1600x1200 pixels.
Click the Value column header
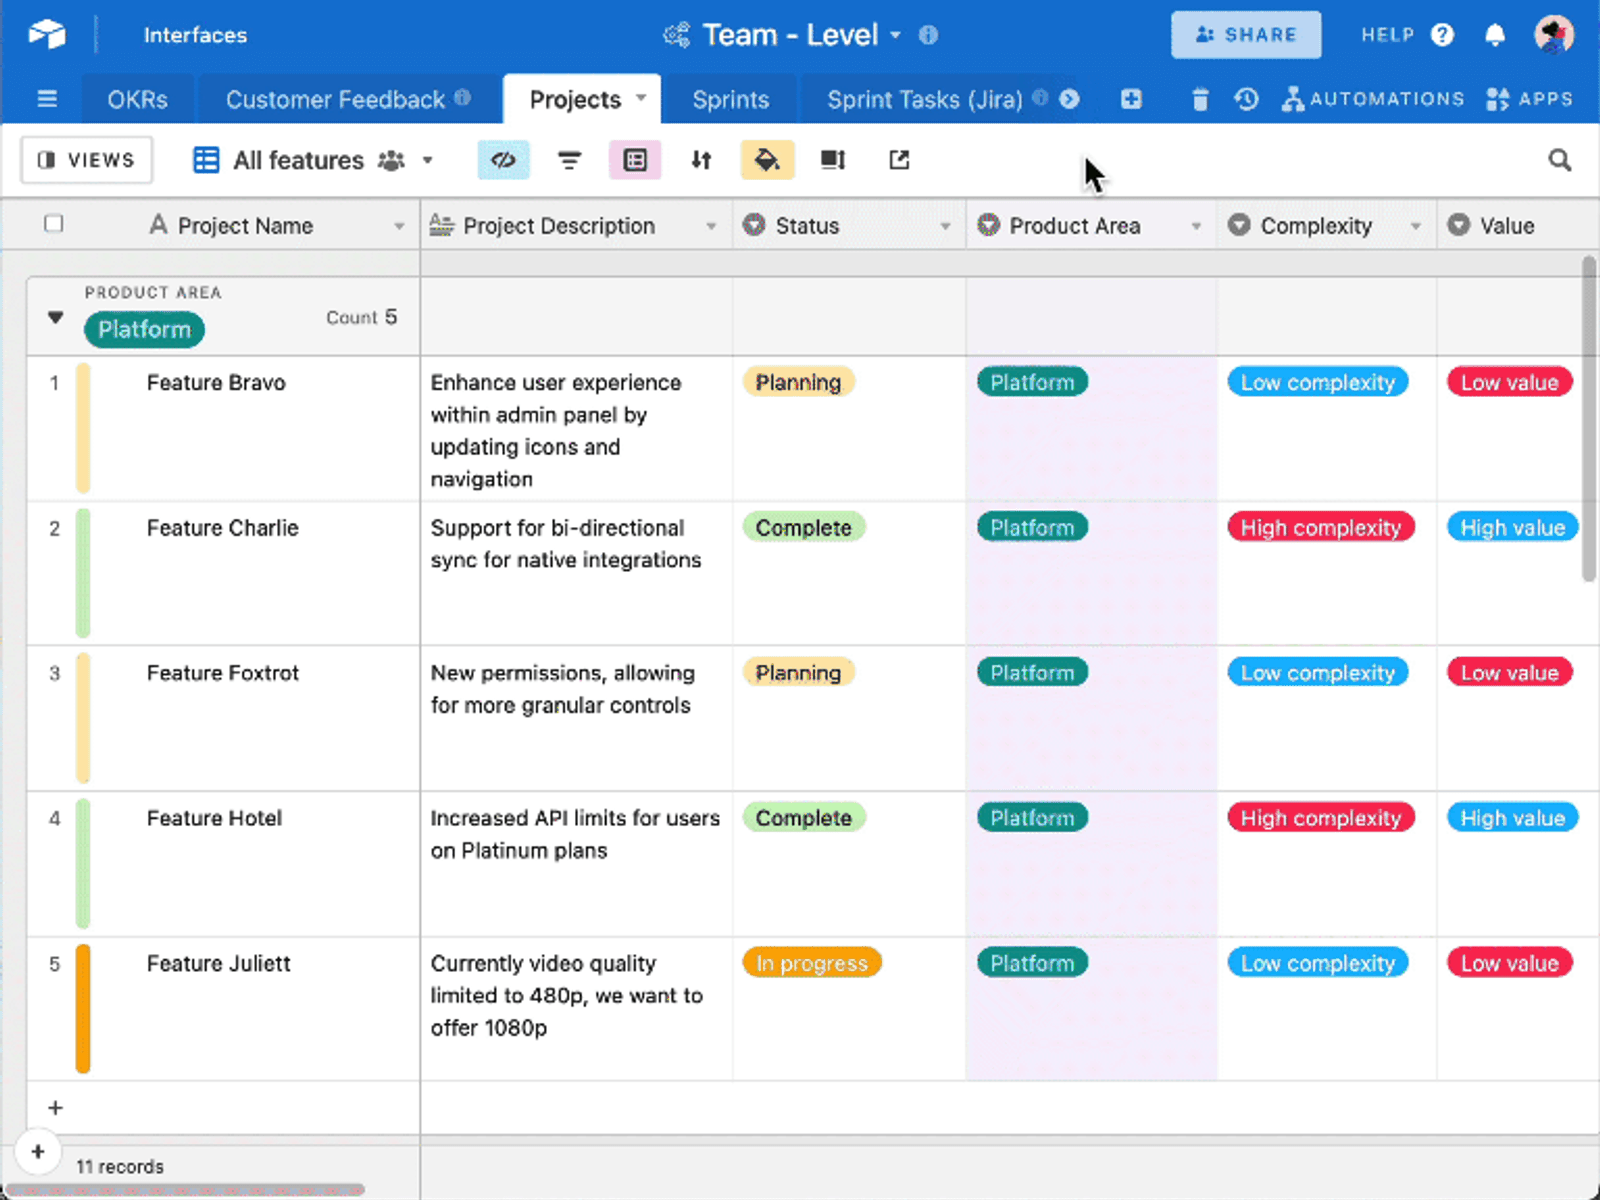coord(1517,225)
